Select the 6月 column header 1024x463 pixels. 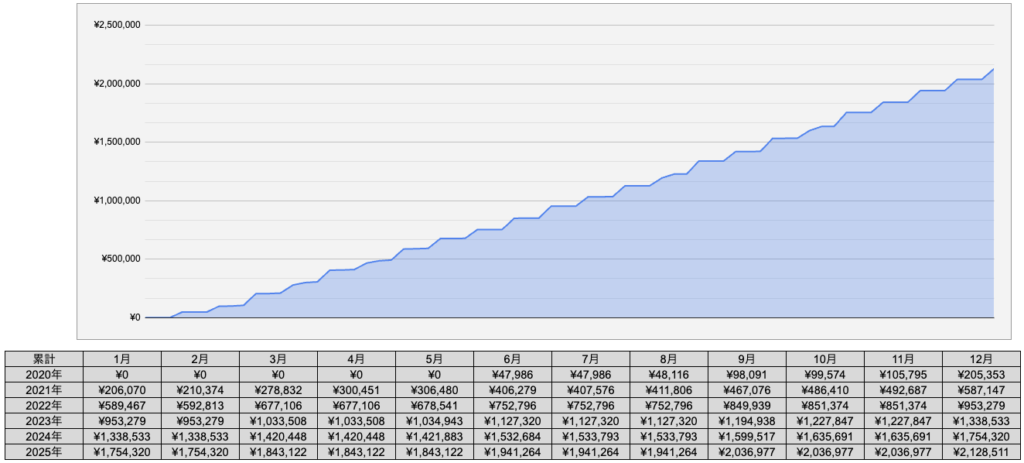click(x=512, y=358)
